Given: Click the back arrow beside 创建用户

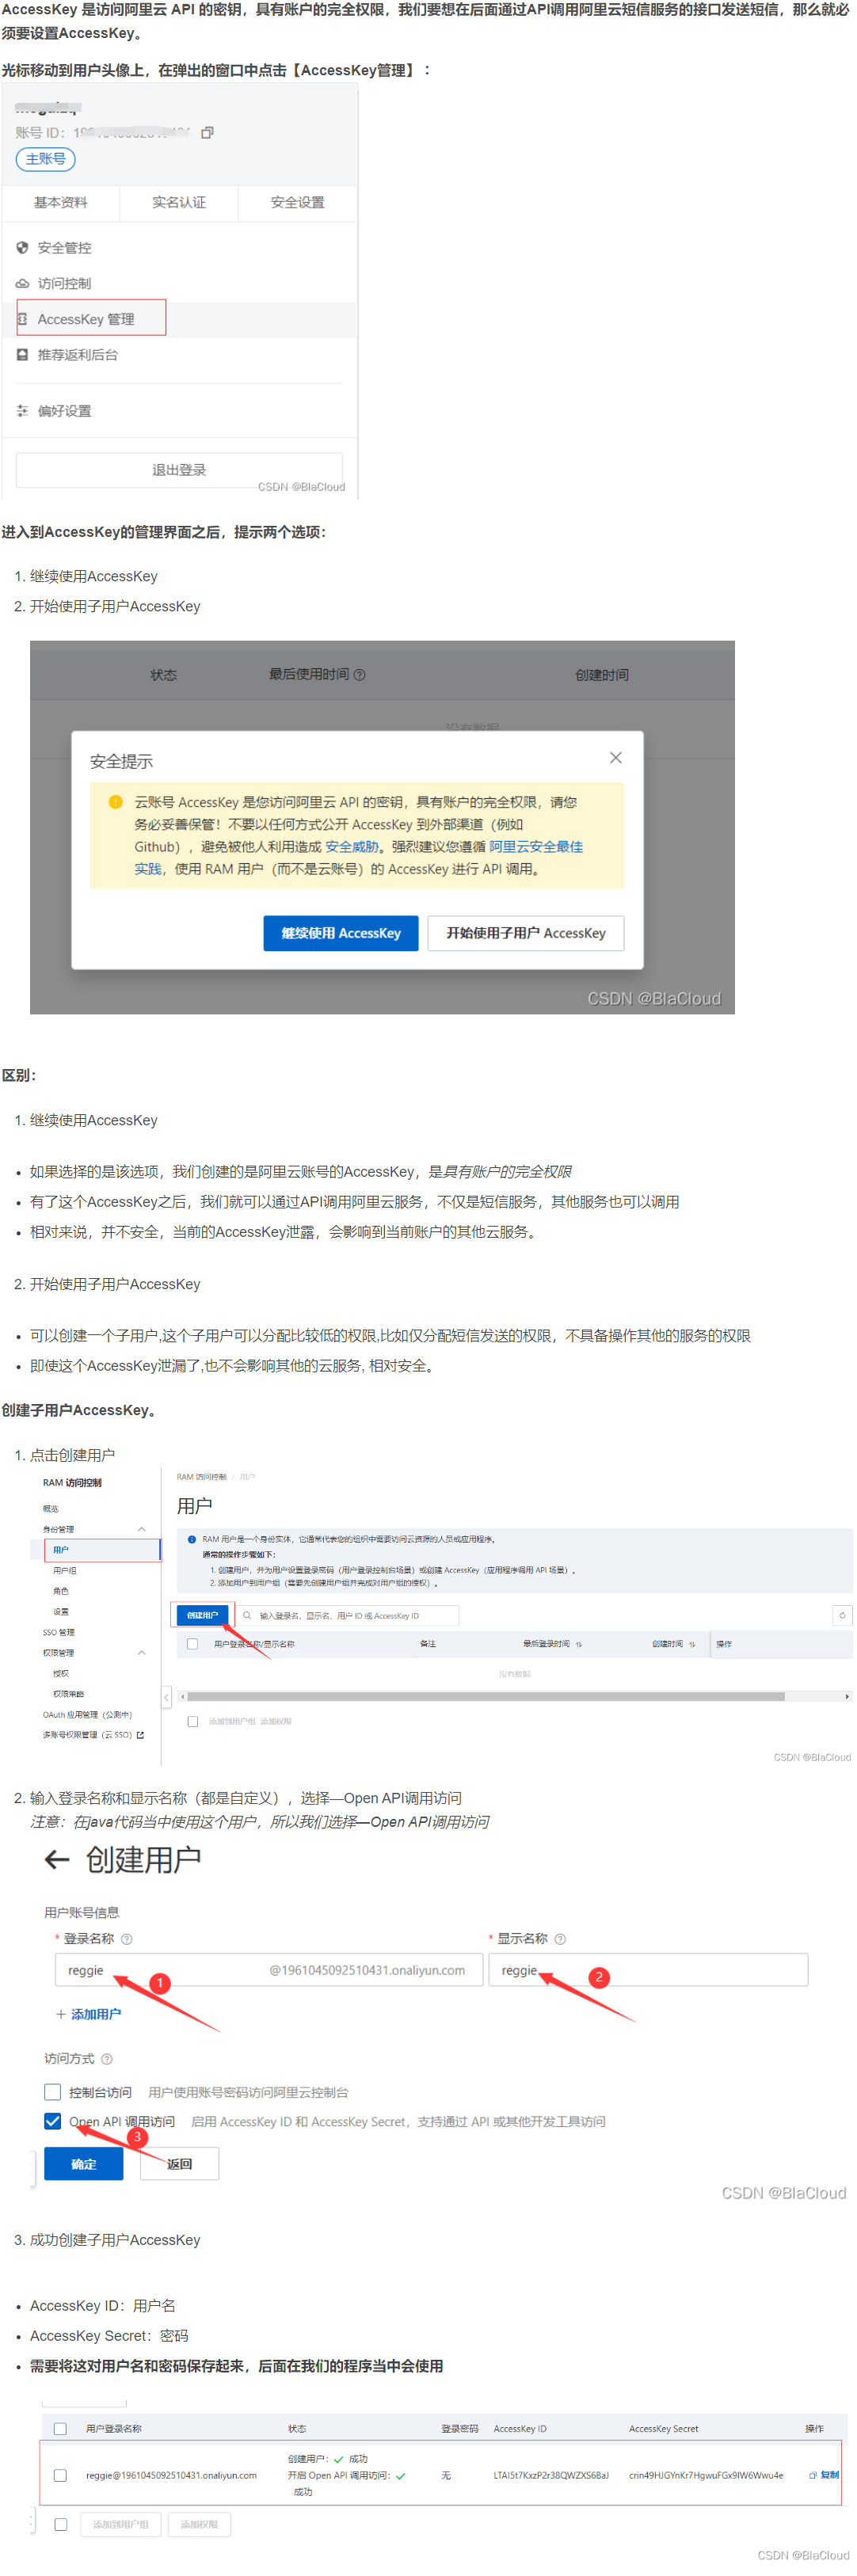Looking at the screenshot, I should (57, 1859).
